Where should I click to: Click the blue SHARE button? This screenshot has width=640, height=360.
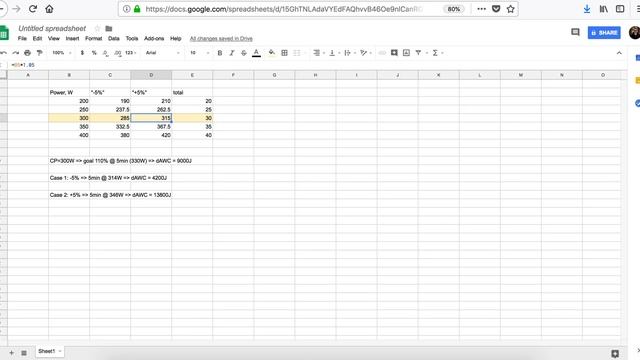604,33
